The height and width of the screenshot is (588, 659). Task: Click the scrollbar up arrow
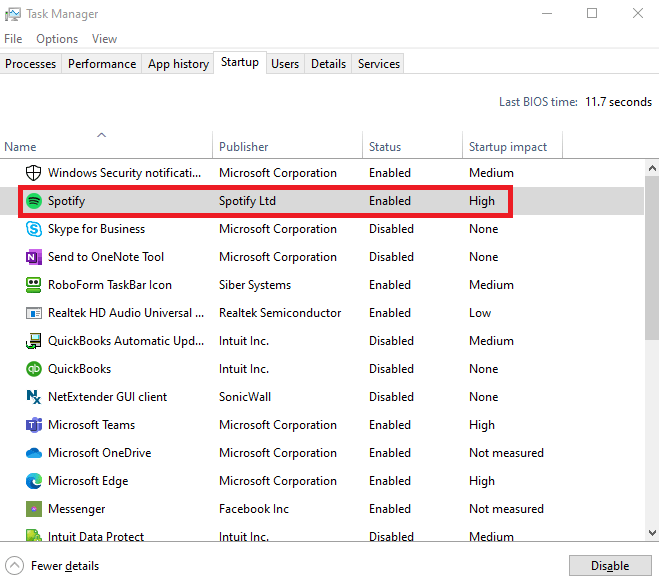[x=652, y=169]
